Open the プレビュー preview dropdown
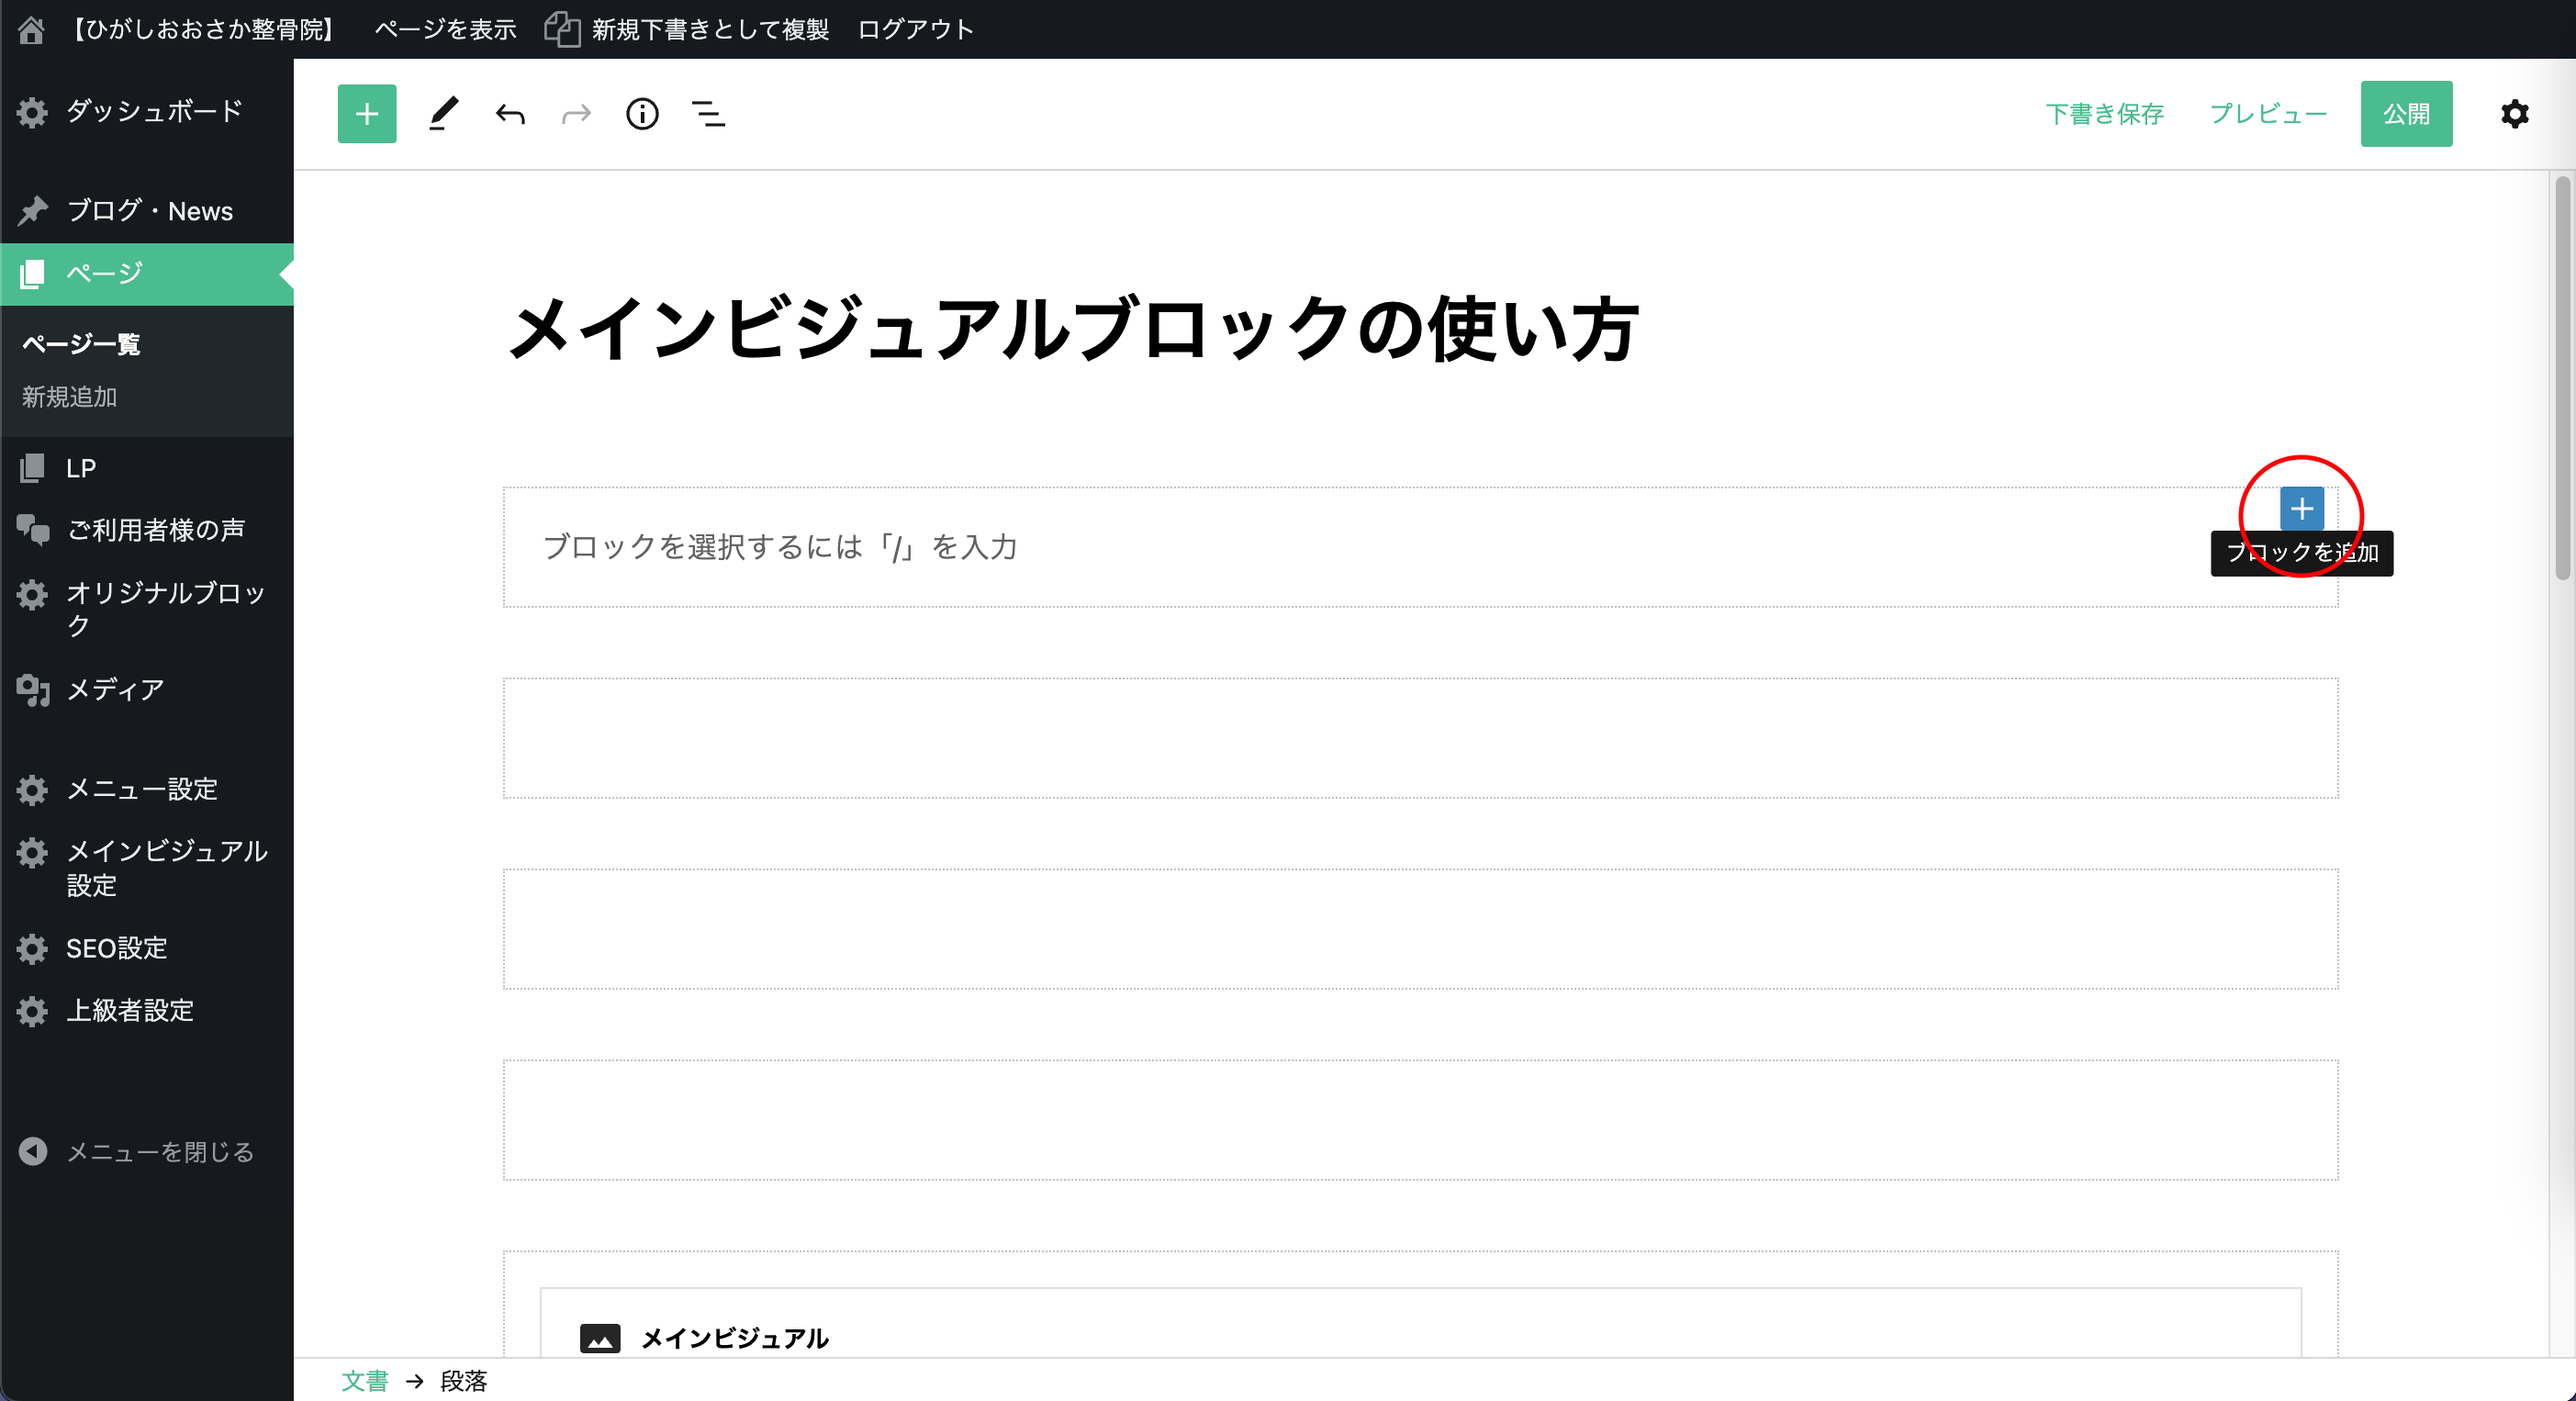The image size is (2576, 1401). [x=2268, y=114]
